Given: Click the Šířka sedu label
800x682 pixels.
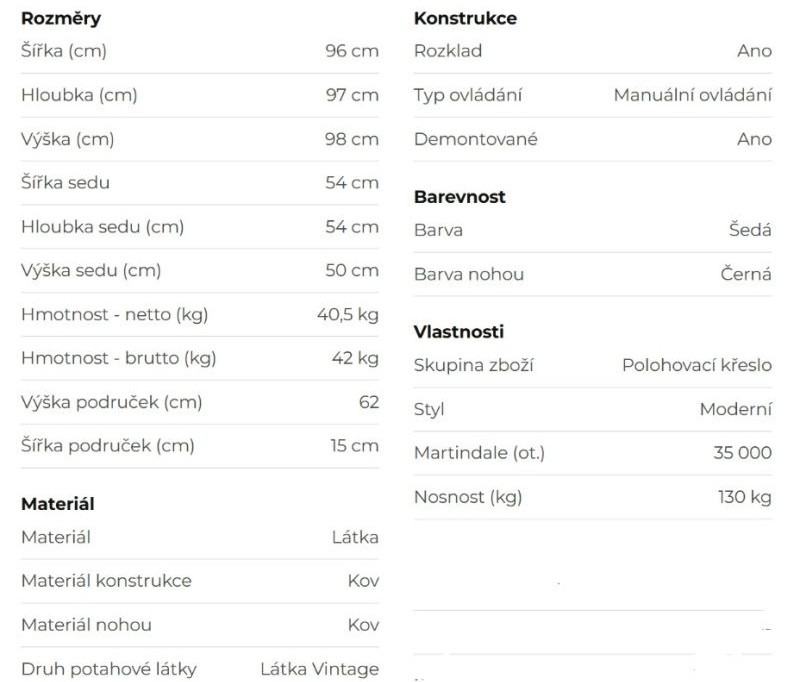Looking at the screenshot, I should [65, 183].
